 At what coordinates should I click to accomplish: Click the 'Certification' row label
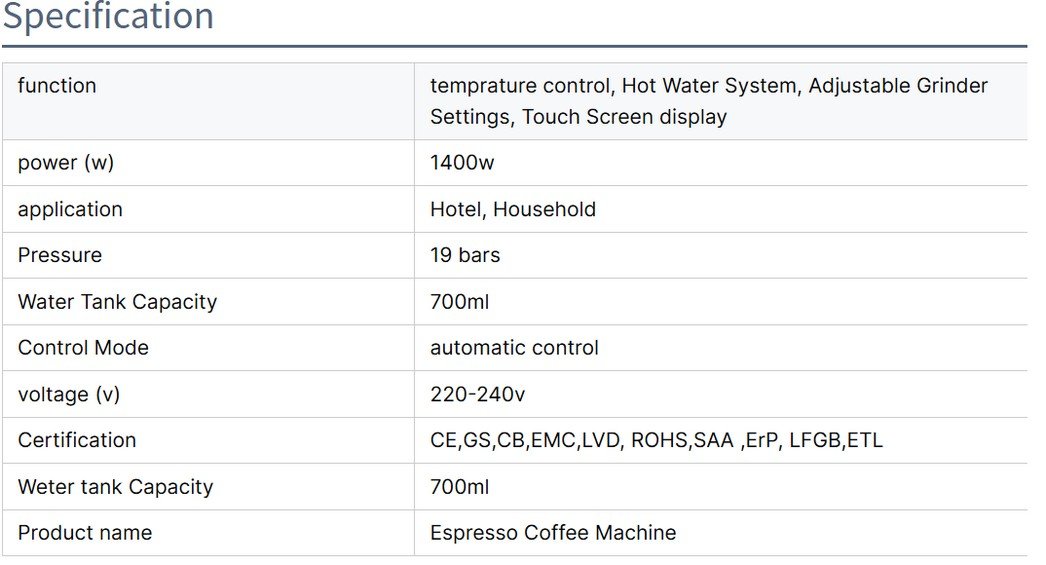coord(77,440)
